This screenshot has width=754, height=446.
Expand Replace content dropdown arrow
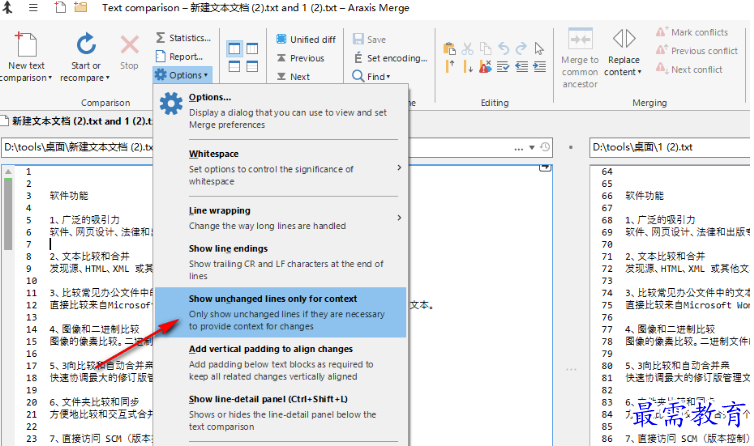point(640,72)
